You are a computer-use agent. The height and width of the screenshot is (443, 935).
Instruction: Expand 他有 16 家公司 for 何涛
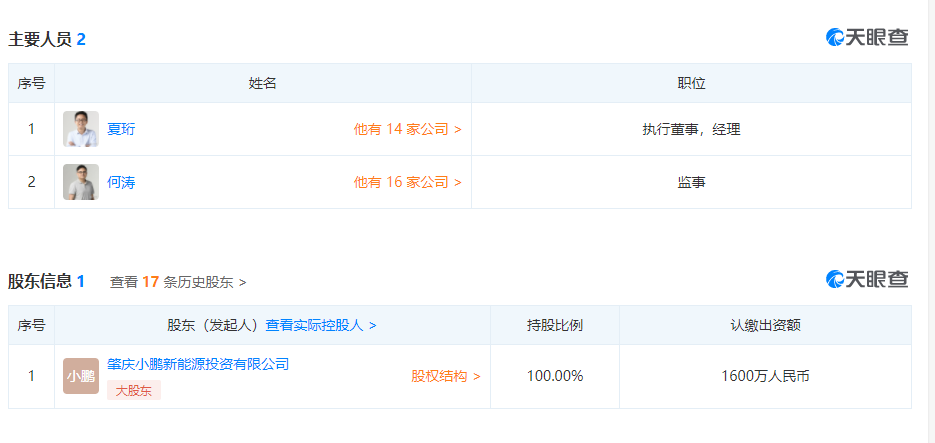(407, 182)
